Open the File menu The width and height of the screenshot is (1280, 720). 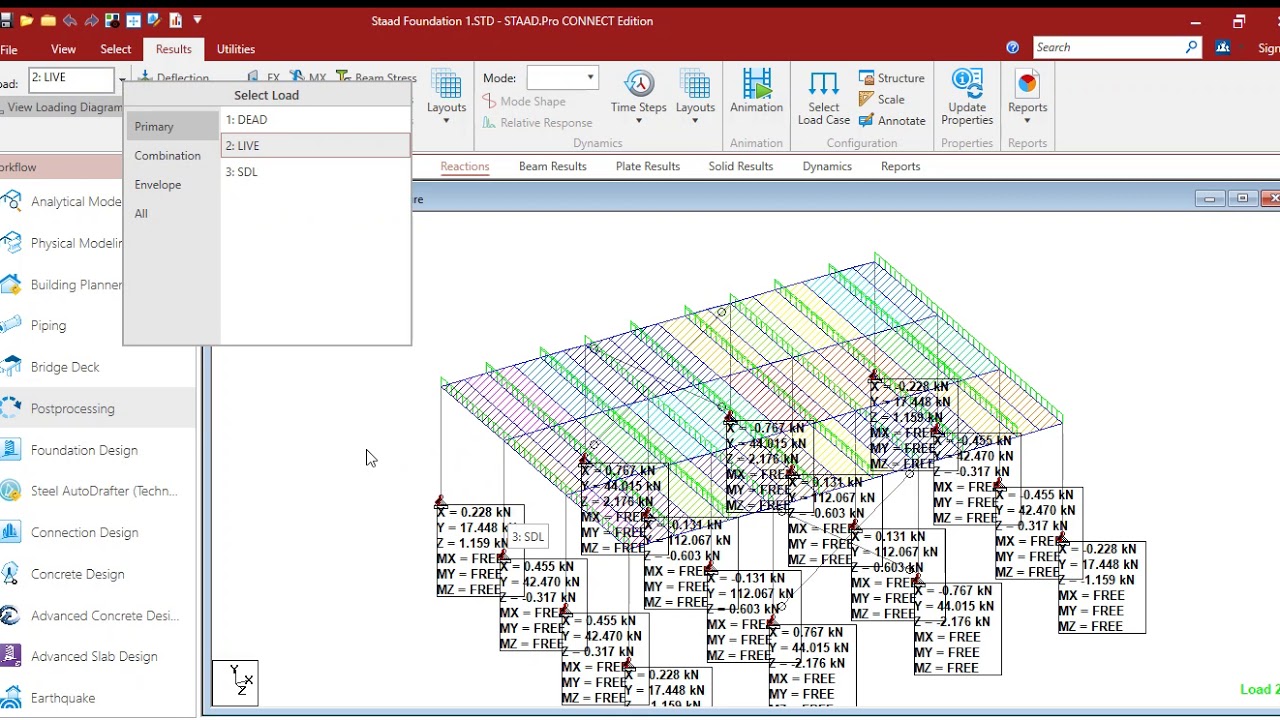tap(9, 49)
